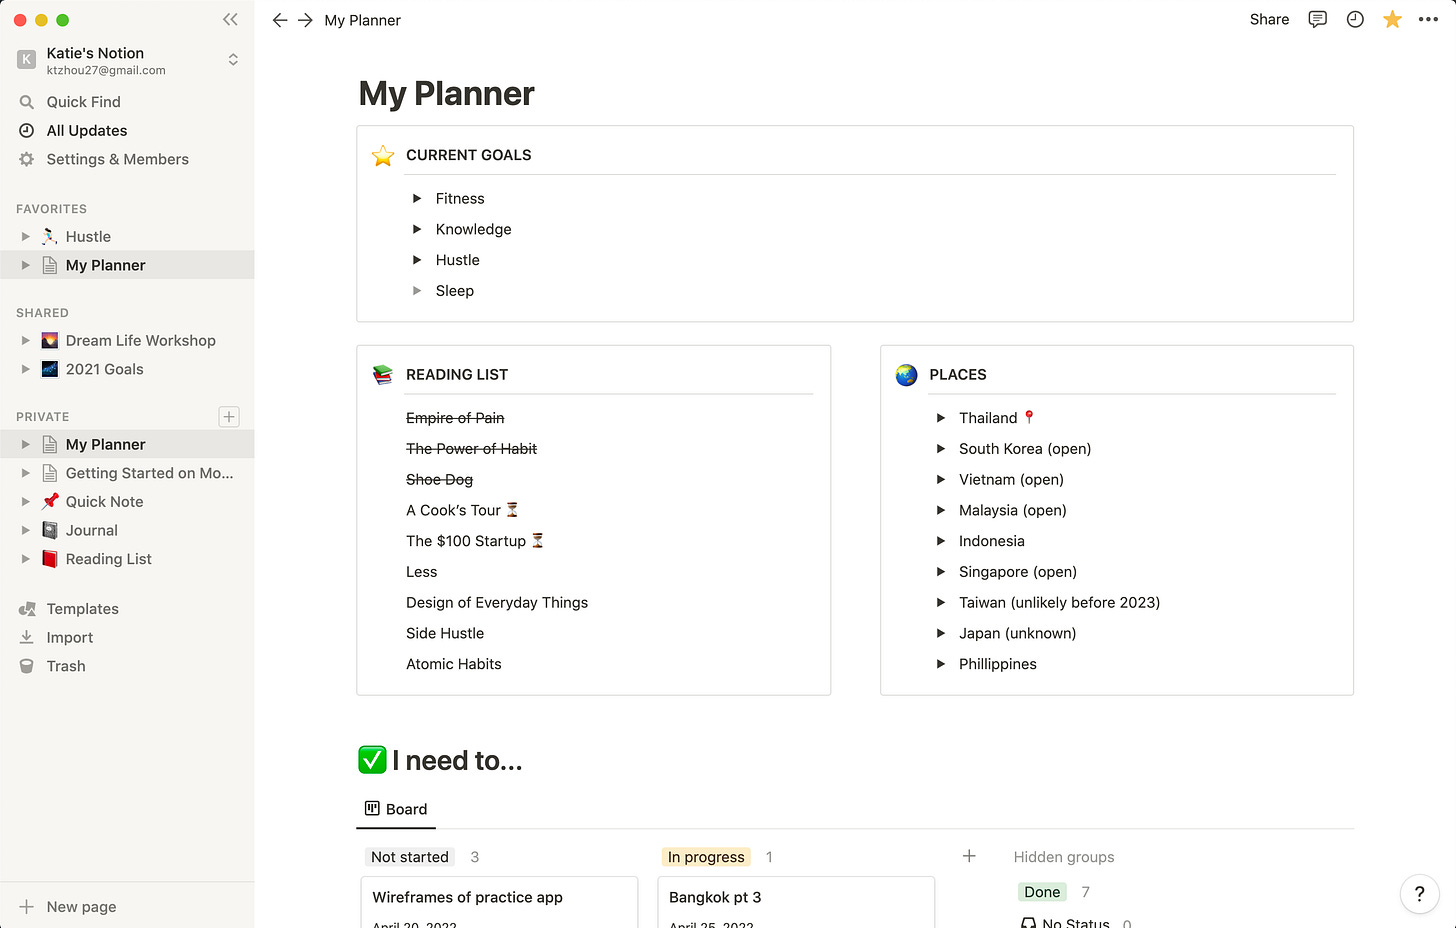The image size is (1456, 928).
Task: Add a private page with plus icon
Action: pyautogui.click(x=229, y=417)
